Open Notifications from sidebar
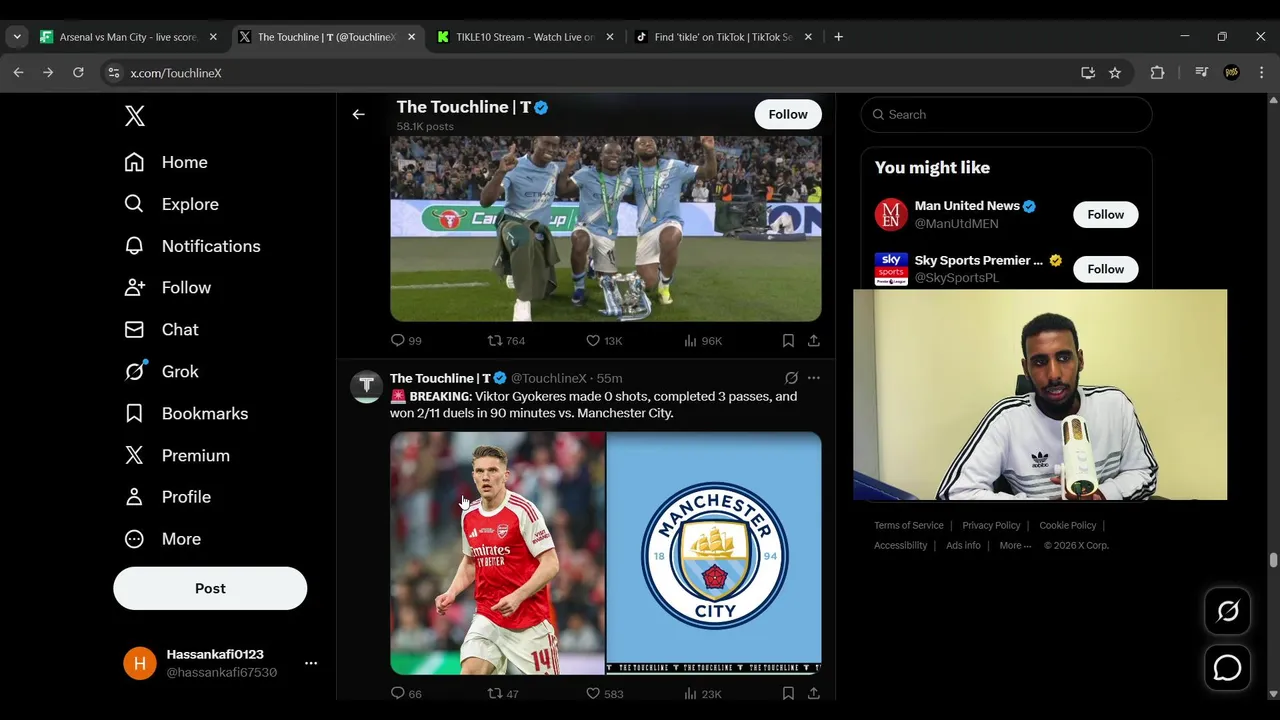Viewport: 1280px width, 720px height. click(192, 246)
